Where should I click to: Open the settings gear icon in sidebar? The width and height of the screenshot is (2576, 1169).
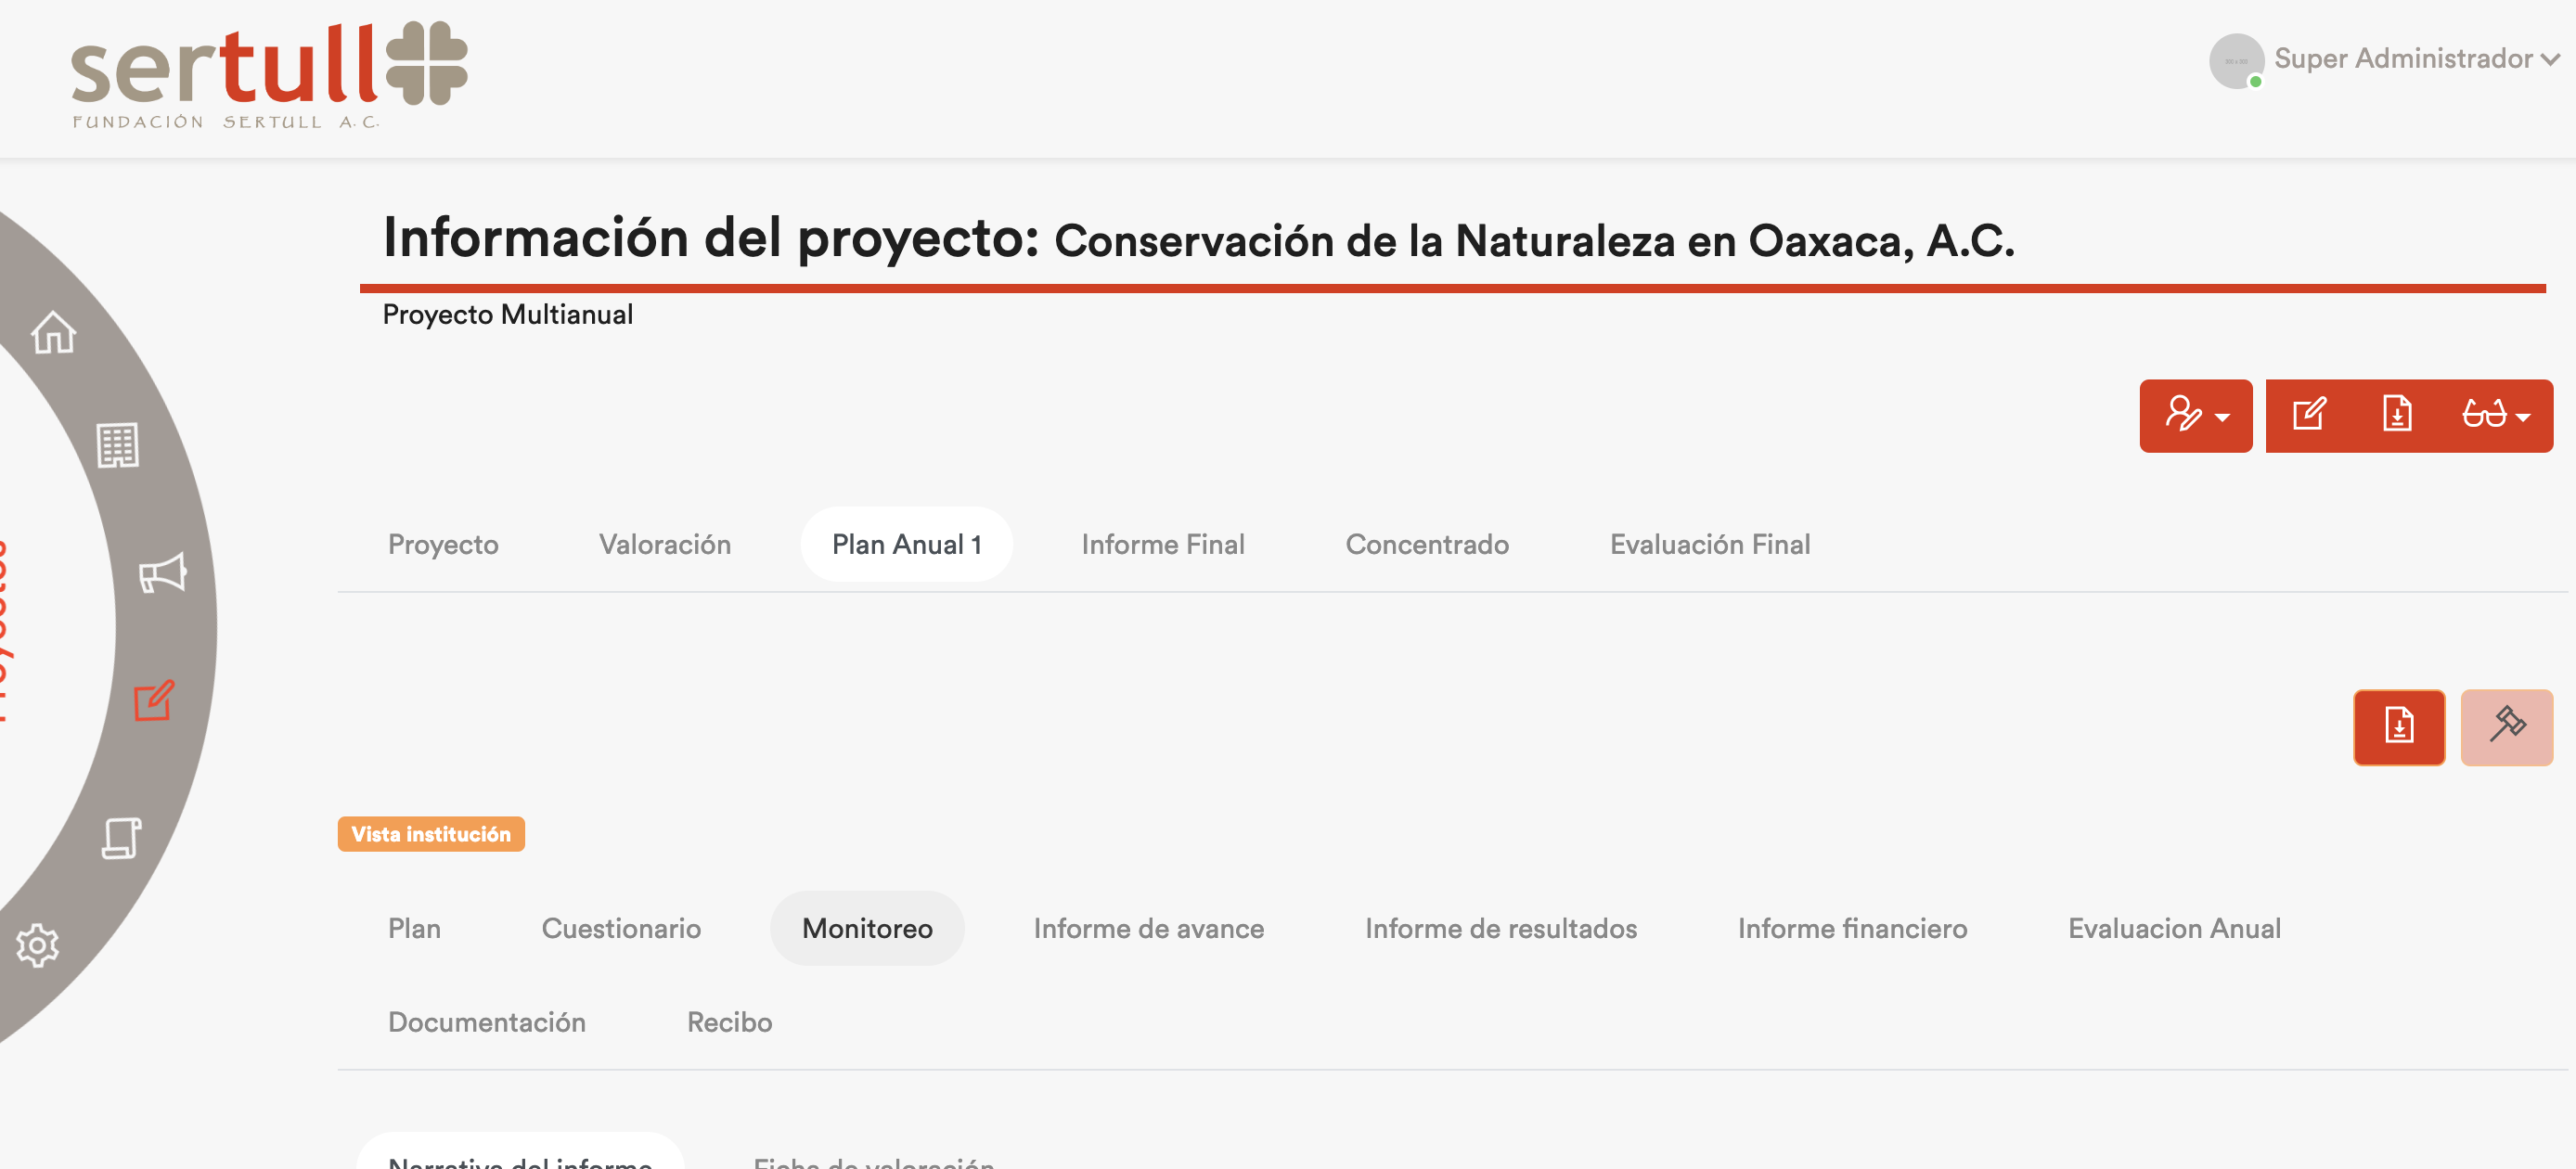pyautogui.click(x=38, y=945)
